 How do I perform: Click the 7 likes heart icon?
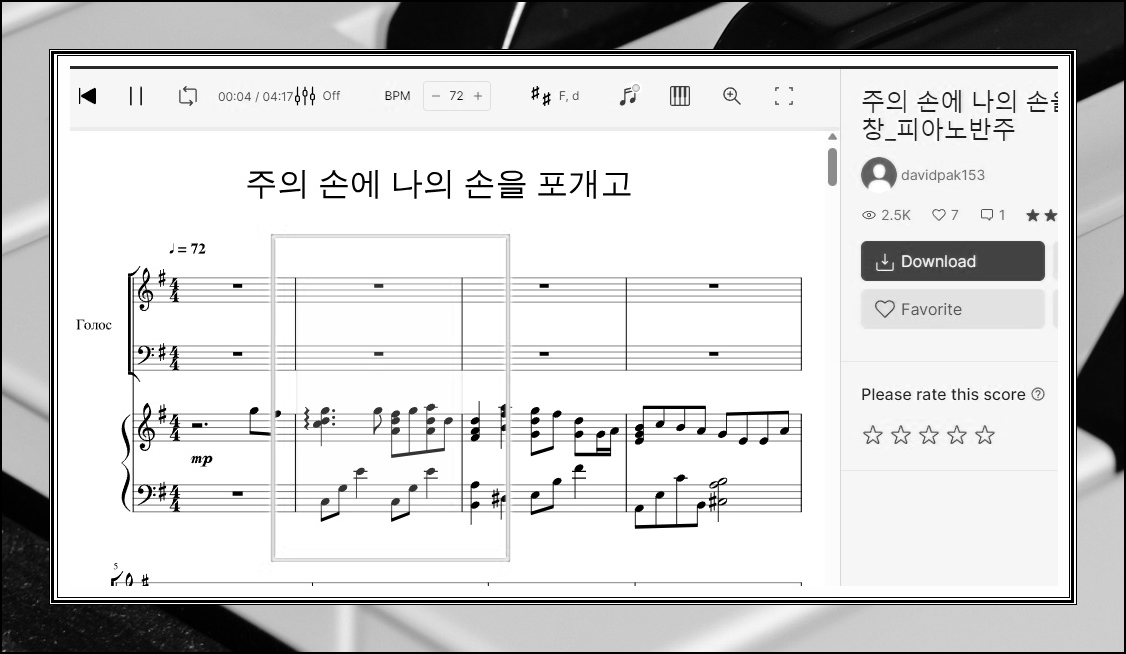(939, 215)
